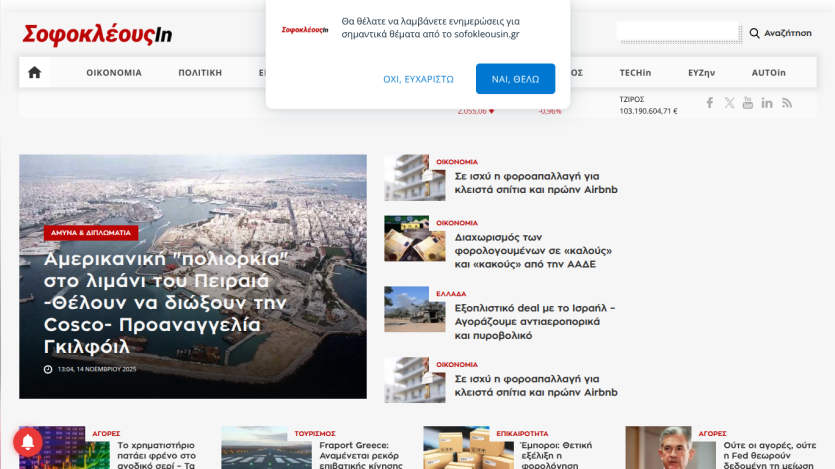The height and width of the screenshot is (469, 835).
Task: Open the Piraeus port Cosco headline article
Action: coord(166,302)
